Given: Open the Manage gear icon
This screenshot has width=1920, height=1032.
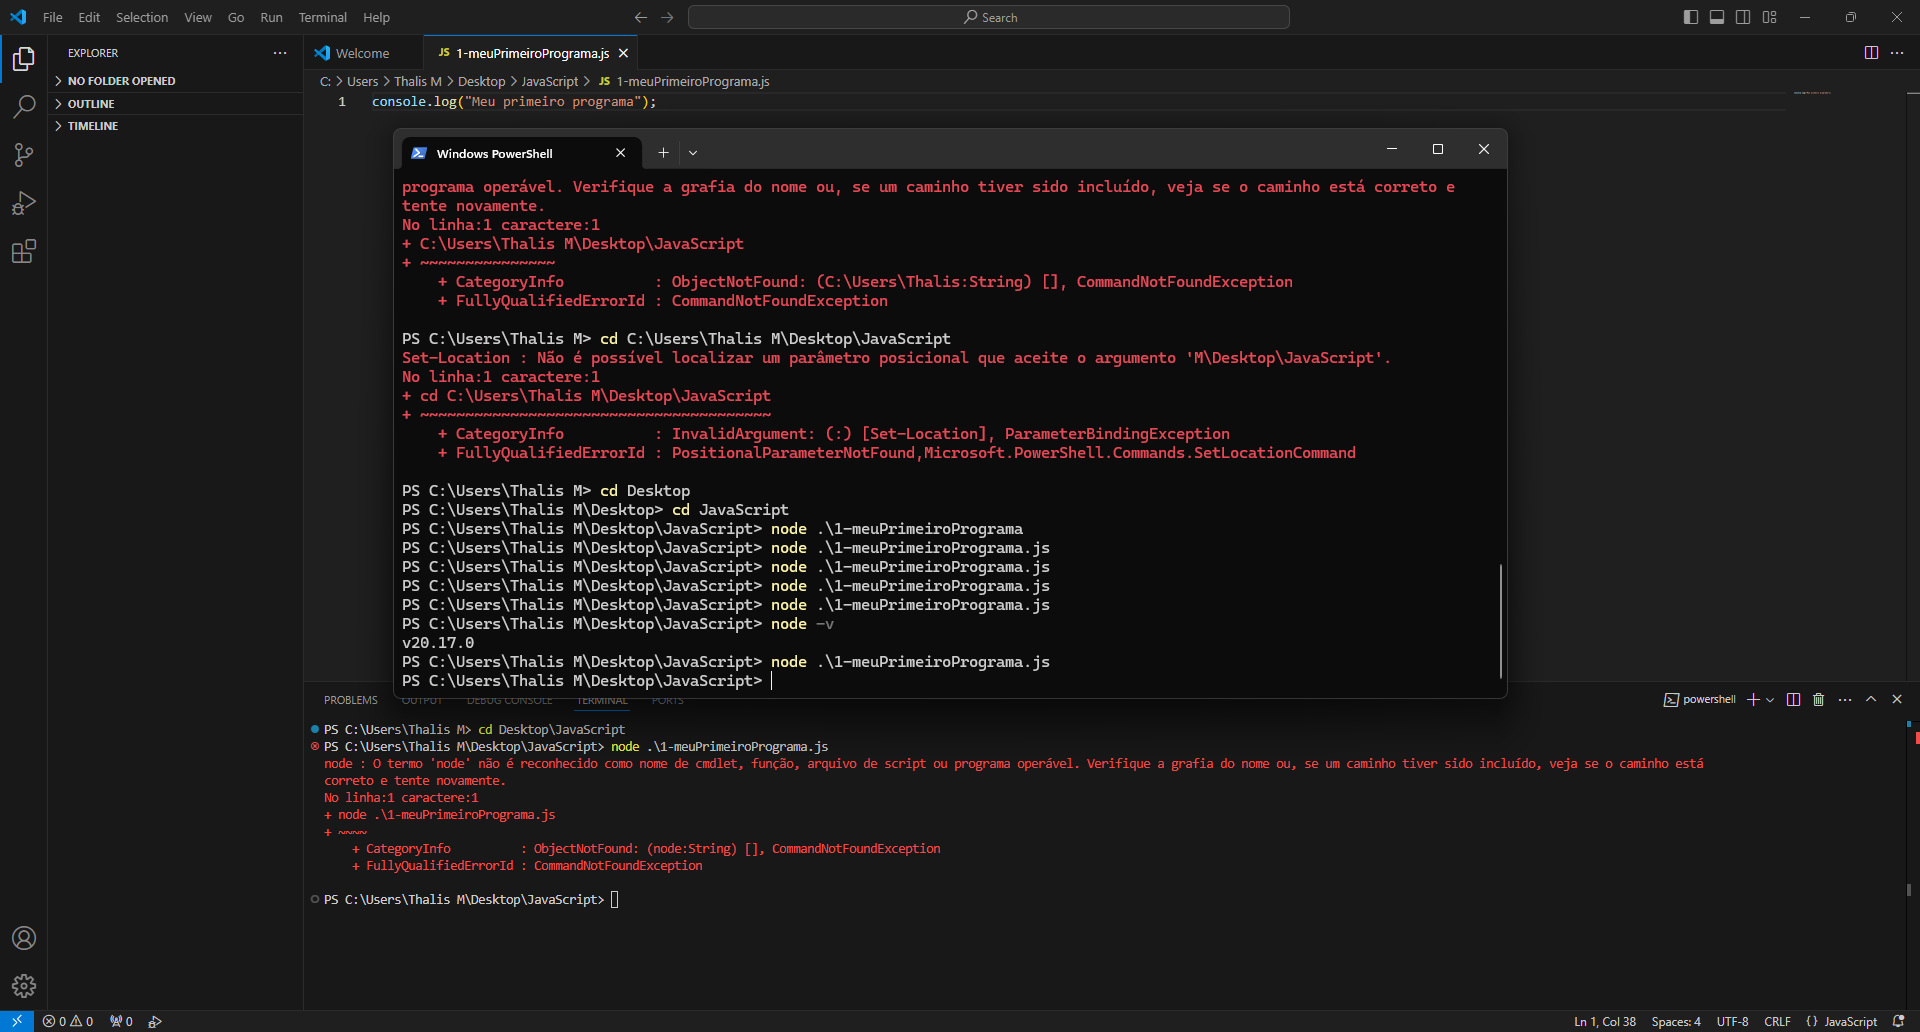Looking at the screenshot, I should (24, 986).
